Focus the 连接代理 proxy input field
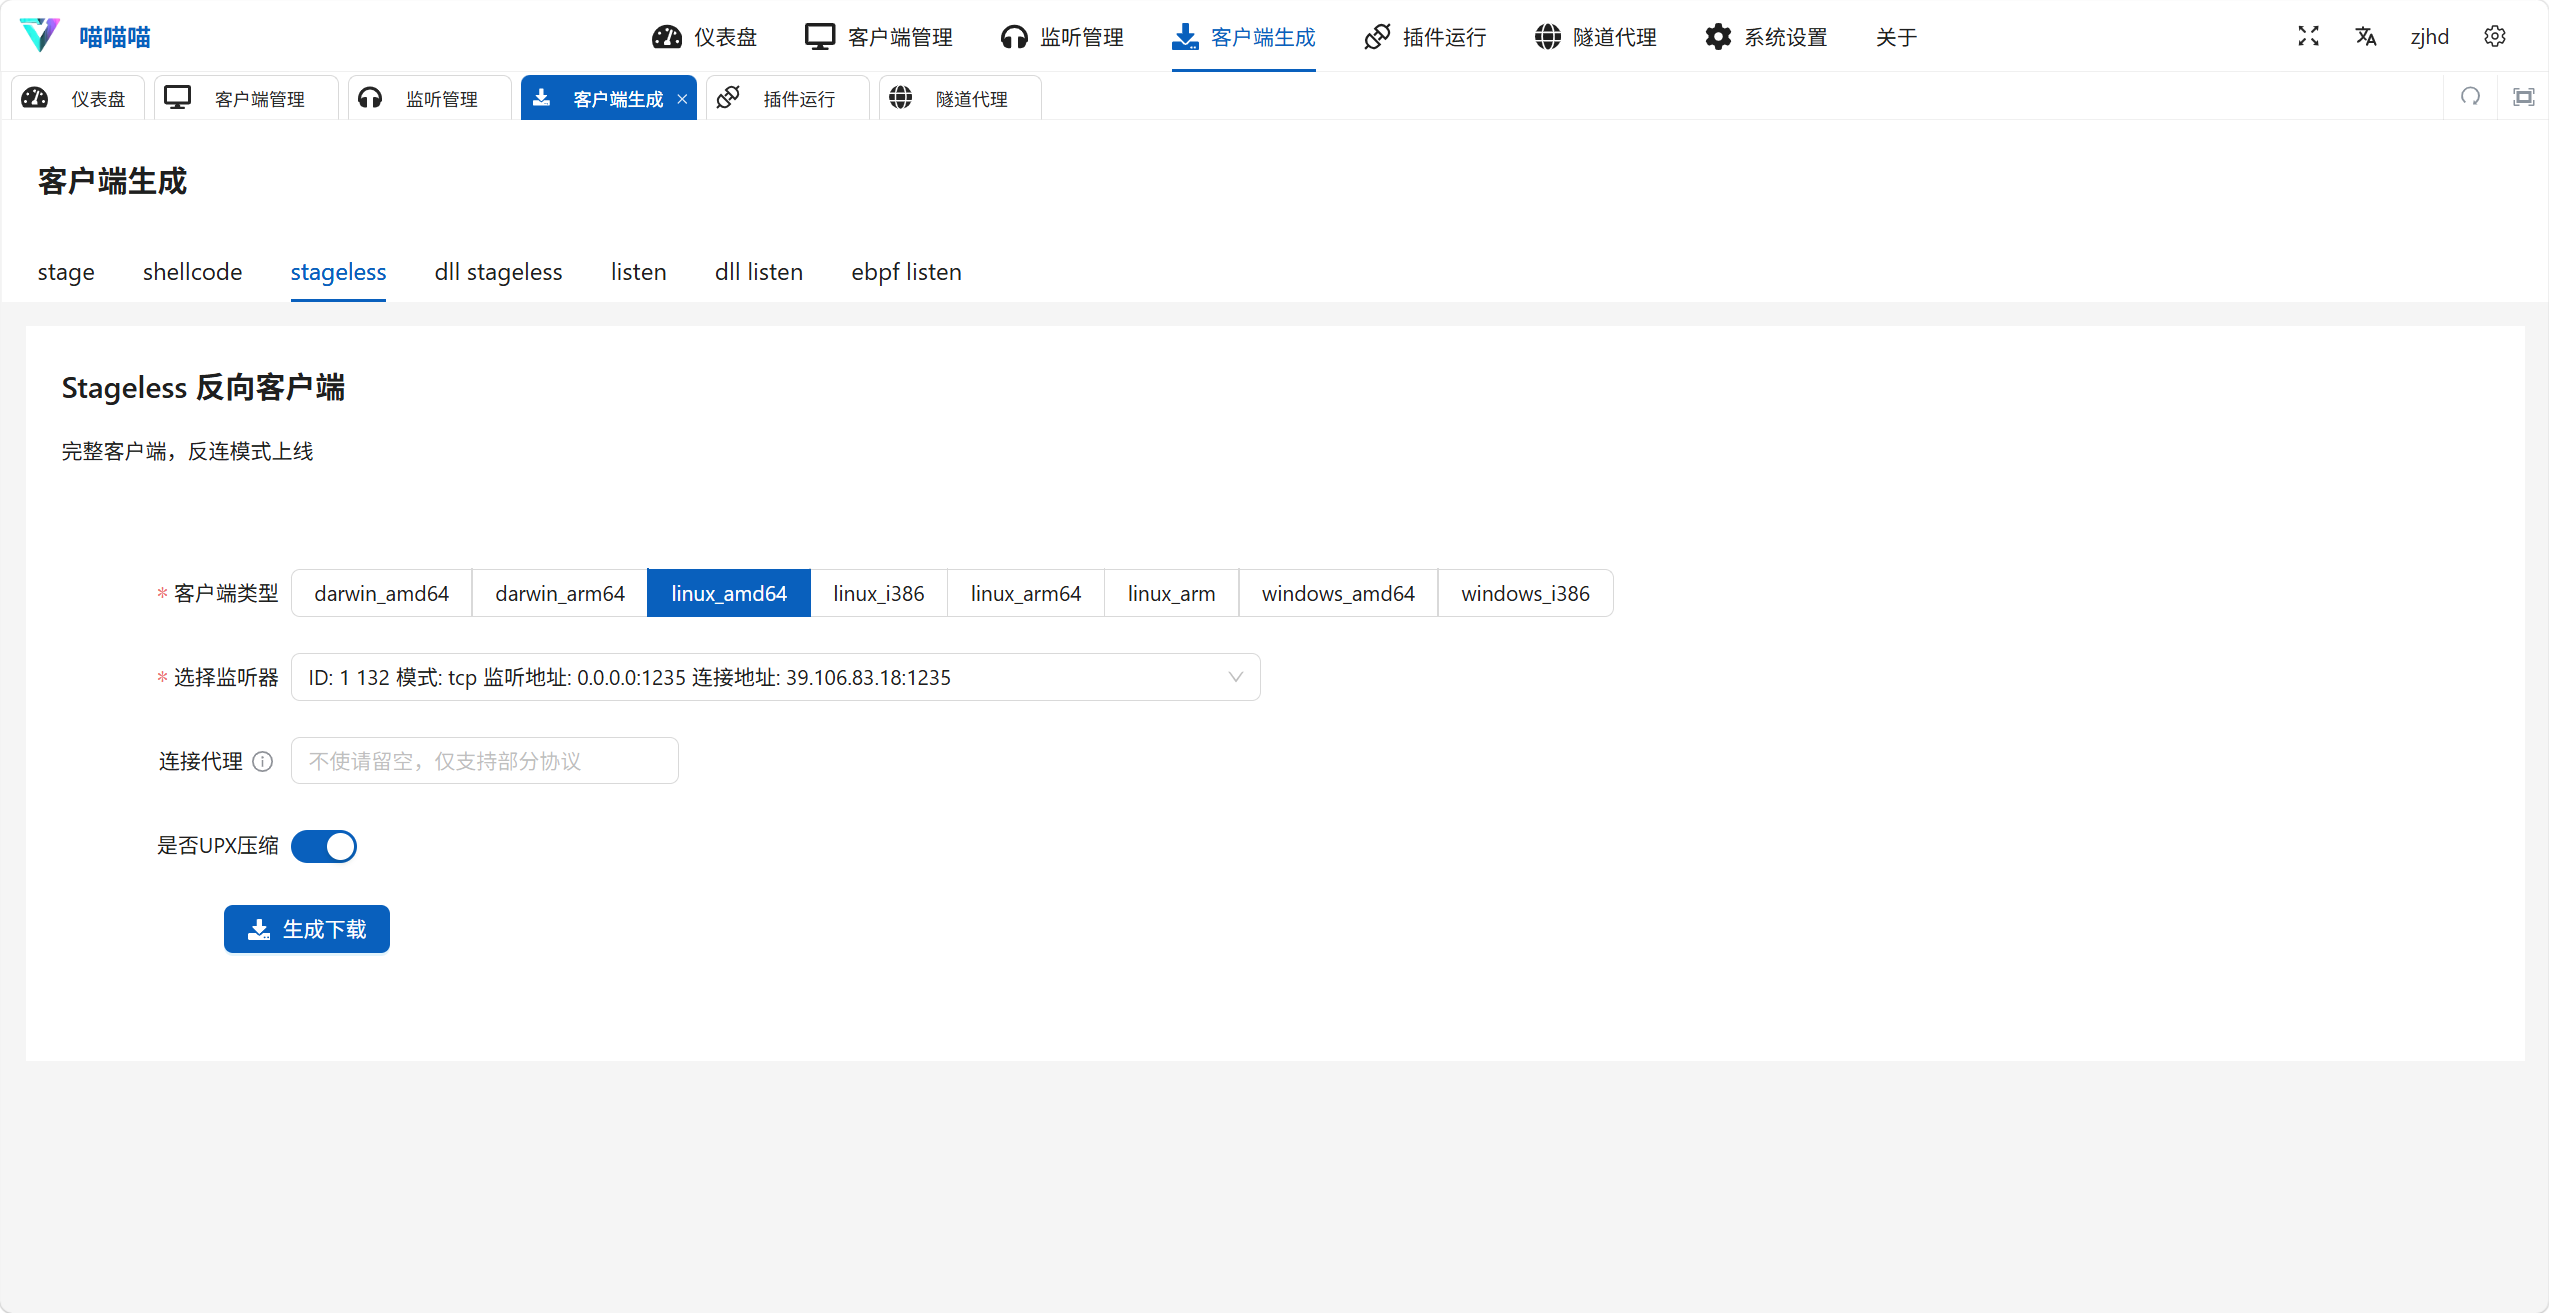The height and width of the screenshot is (1313, 2549). click(x=484, y=761)
